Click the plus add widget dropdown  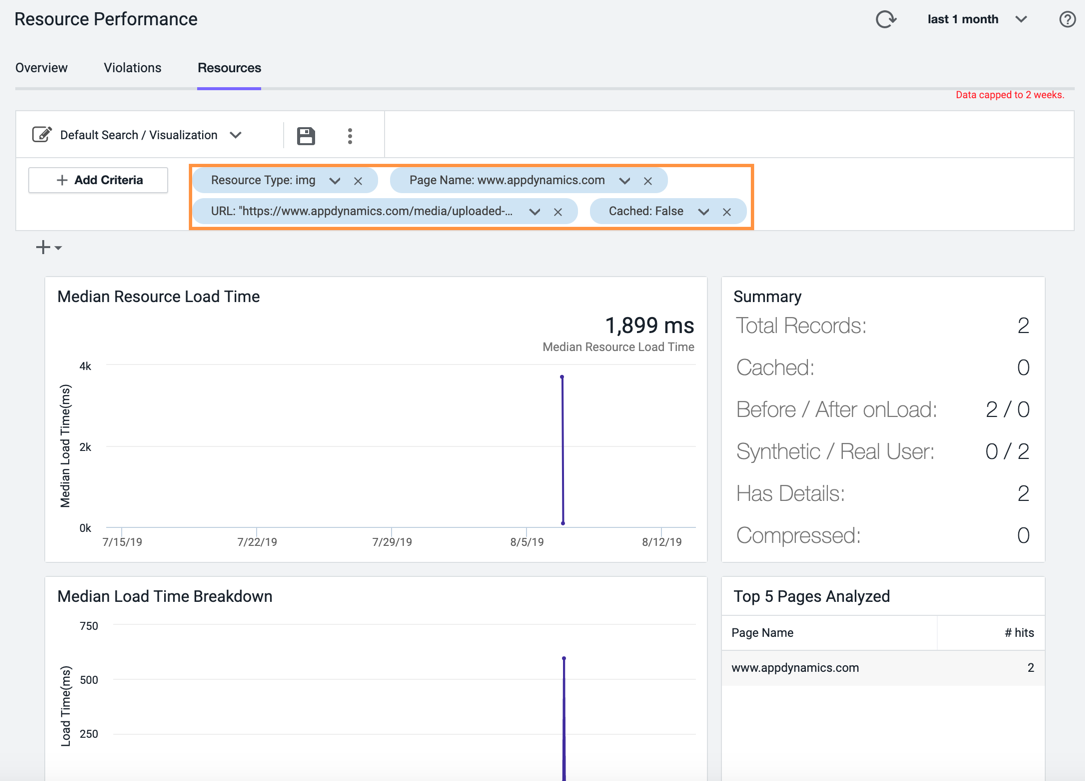coord(48,248)
